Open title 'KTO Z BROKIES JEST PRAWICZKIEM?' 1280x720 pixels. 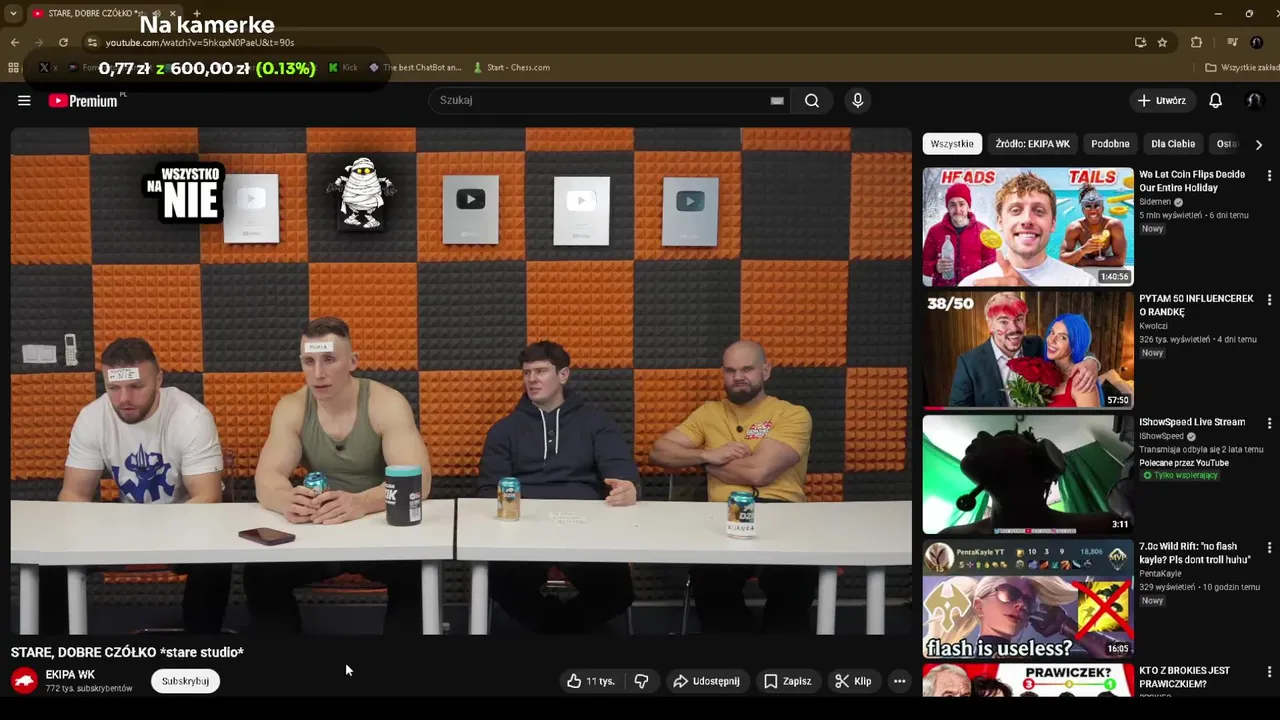tap(1184, 677)
